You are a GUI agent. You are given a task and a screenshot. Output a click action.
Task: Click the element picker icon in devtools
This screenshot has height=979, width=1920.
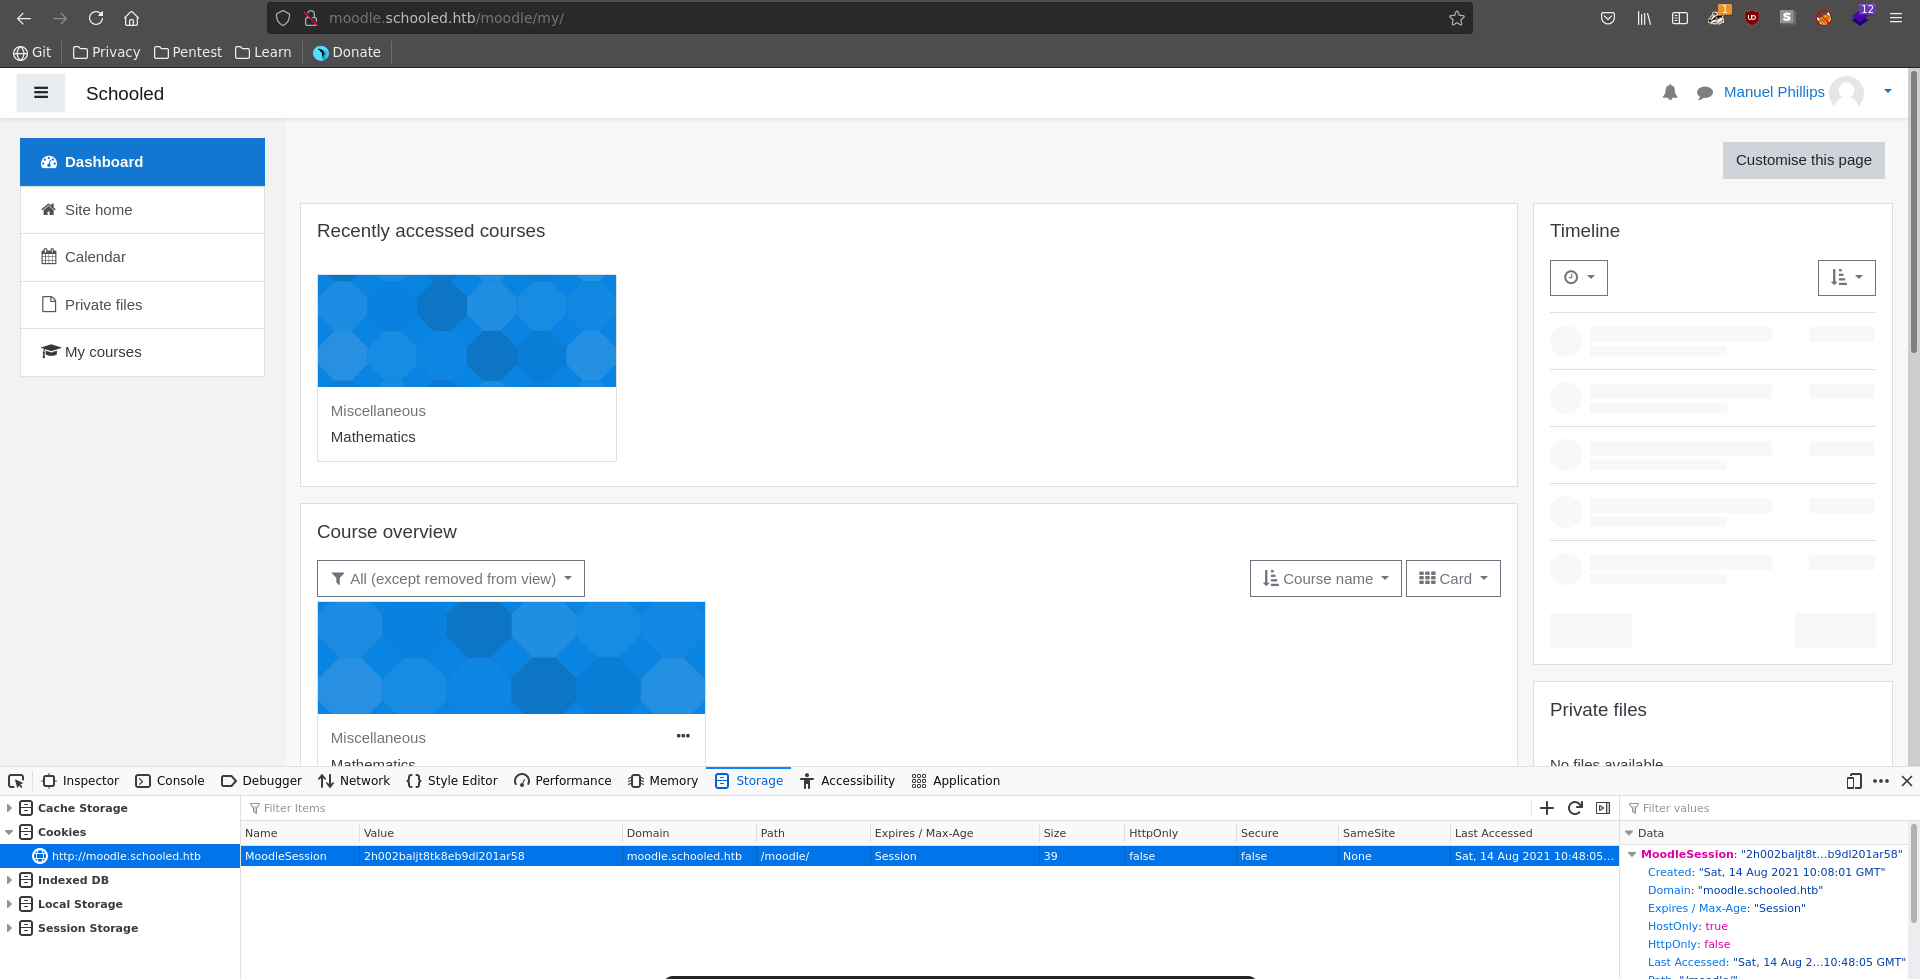click(16, 781)
